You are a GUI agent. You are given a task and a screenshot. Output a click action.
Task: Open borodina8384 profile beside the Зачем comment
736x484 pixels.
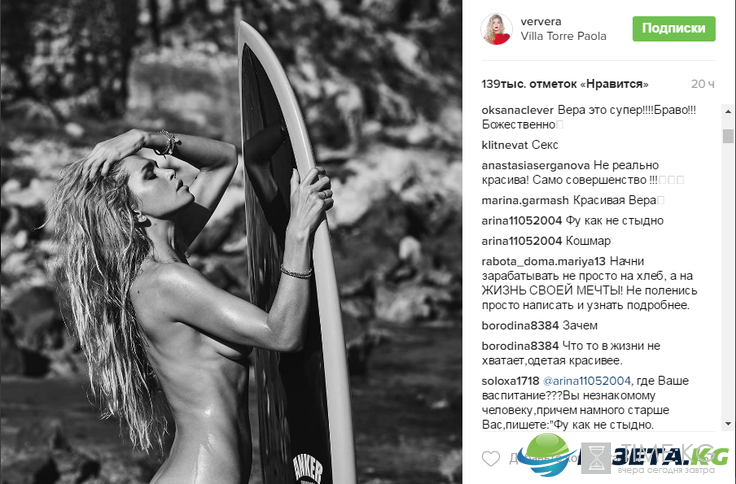tap(520, 325)
